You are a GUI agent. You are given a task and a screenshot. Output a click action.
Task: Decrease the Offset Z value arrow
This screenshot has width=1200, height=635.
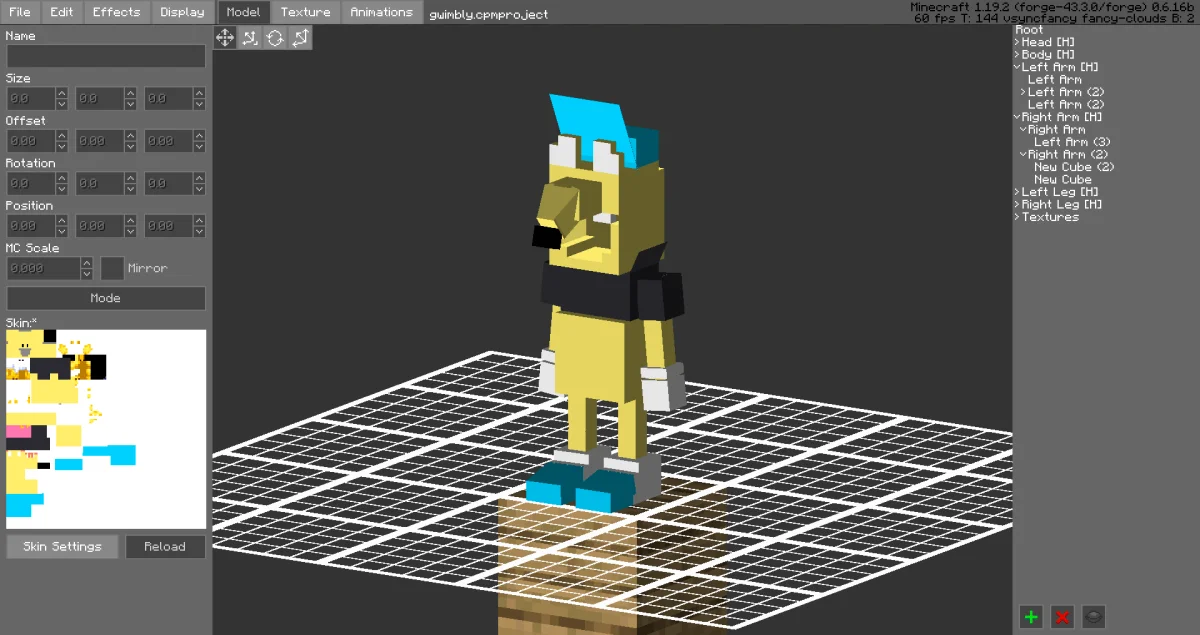point(200,147)
